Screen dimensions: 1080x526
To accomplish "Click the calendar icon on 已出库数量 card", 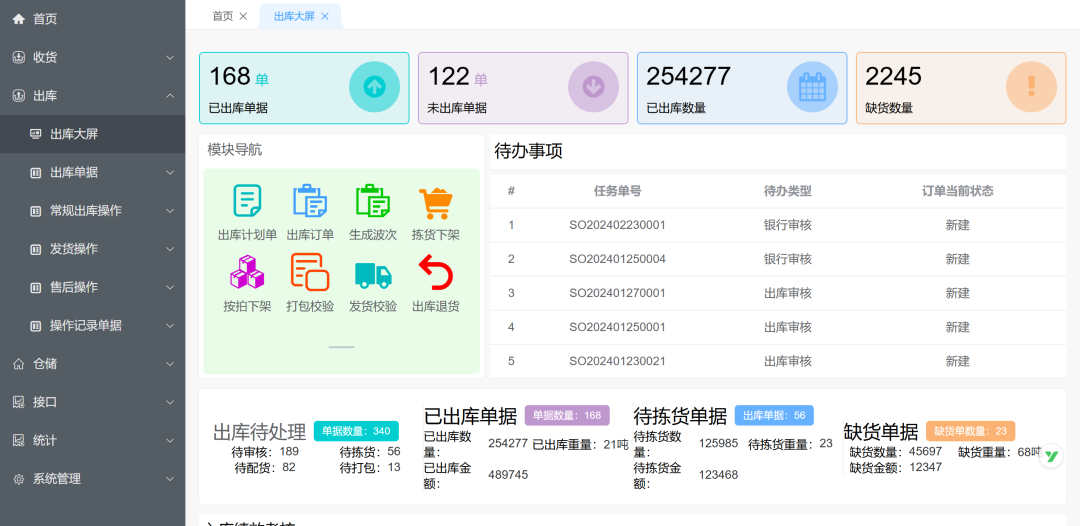I will pos(812,87).
